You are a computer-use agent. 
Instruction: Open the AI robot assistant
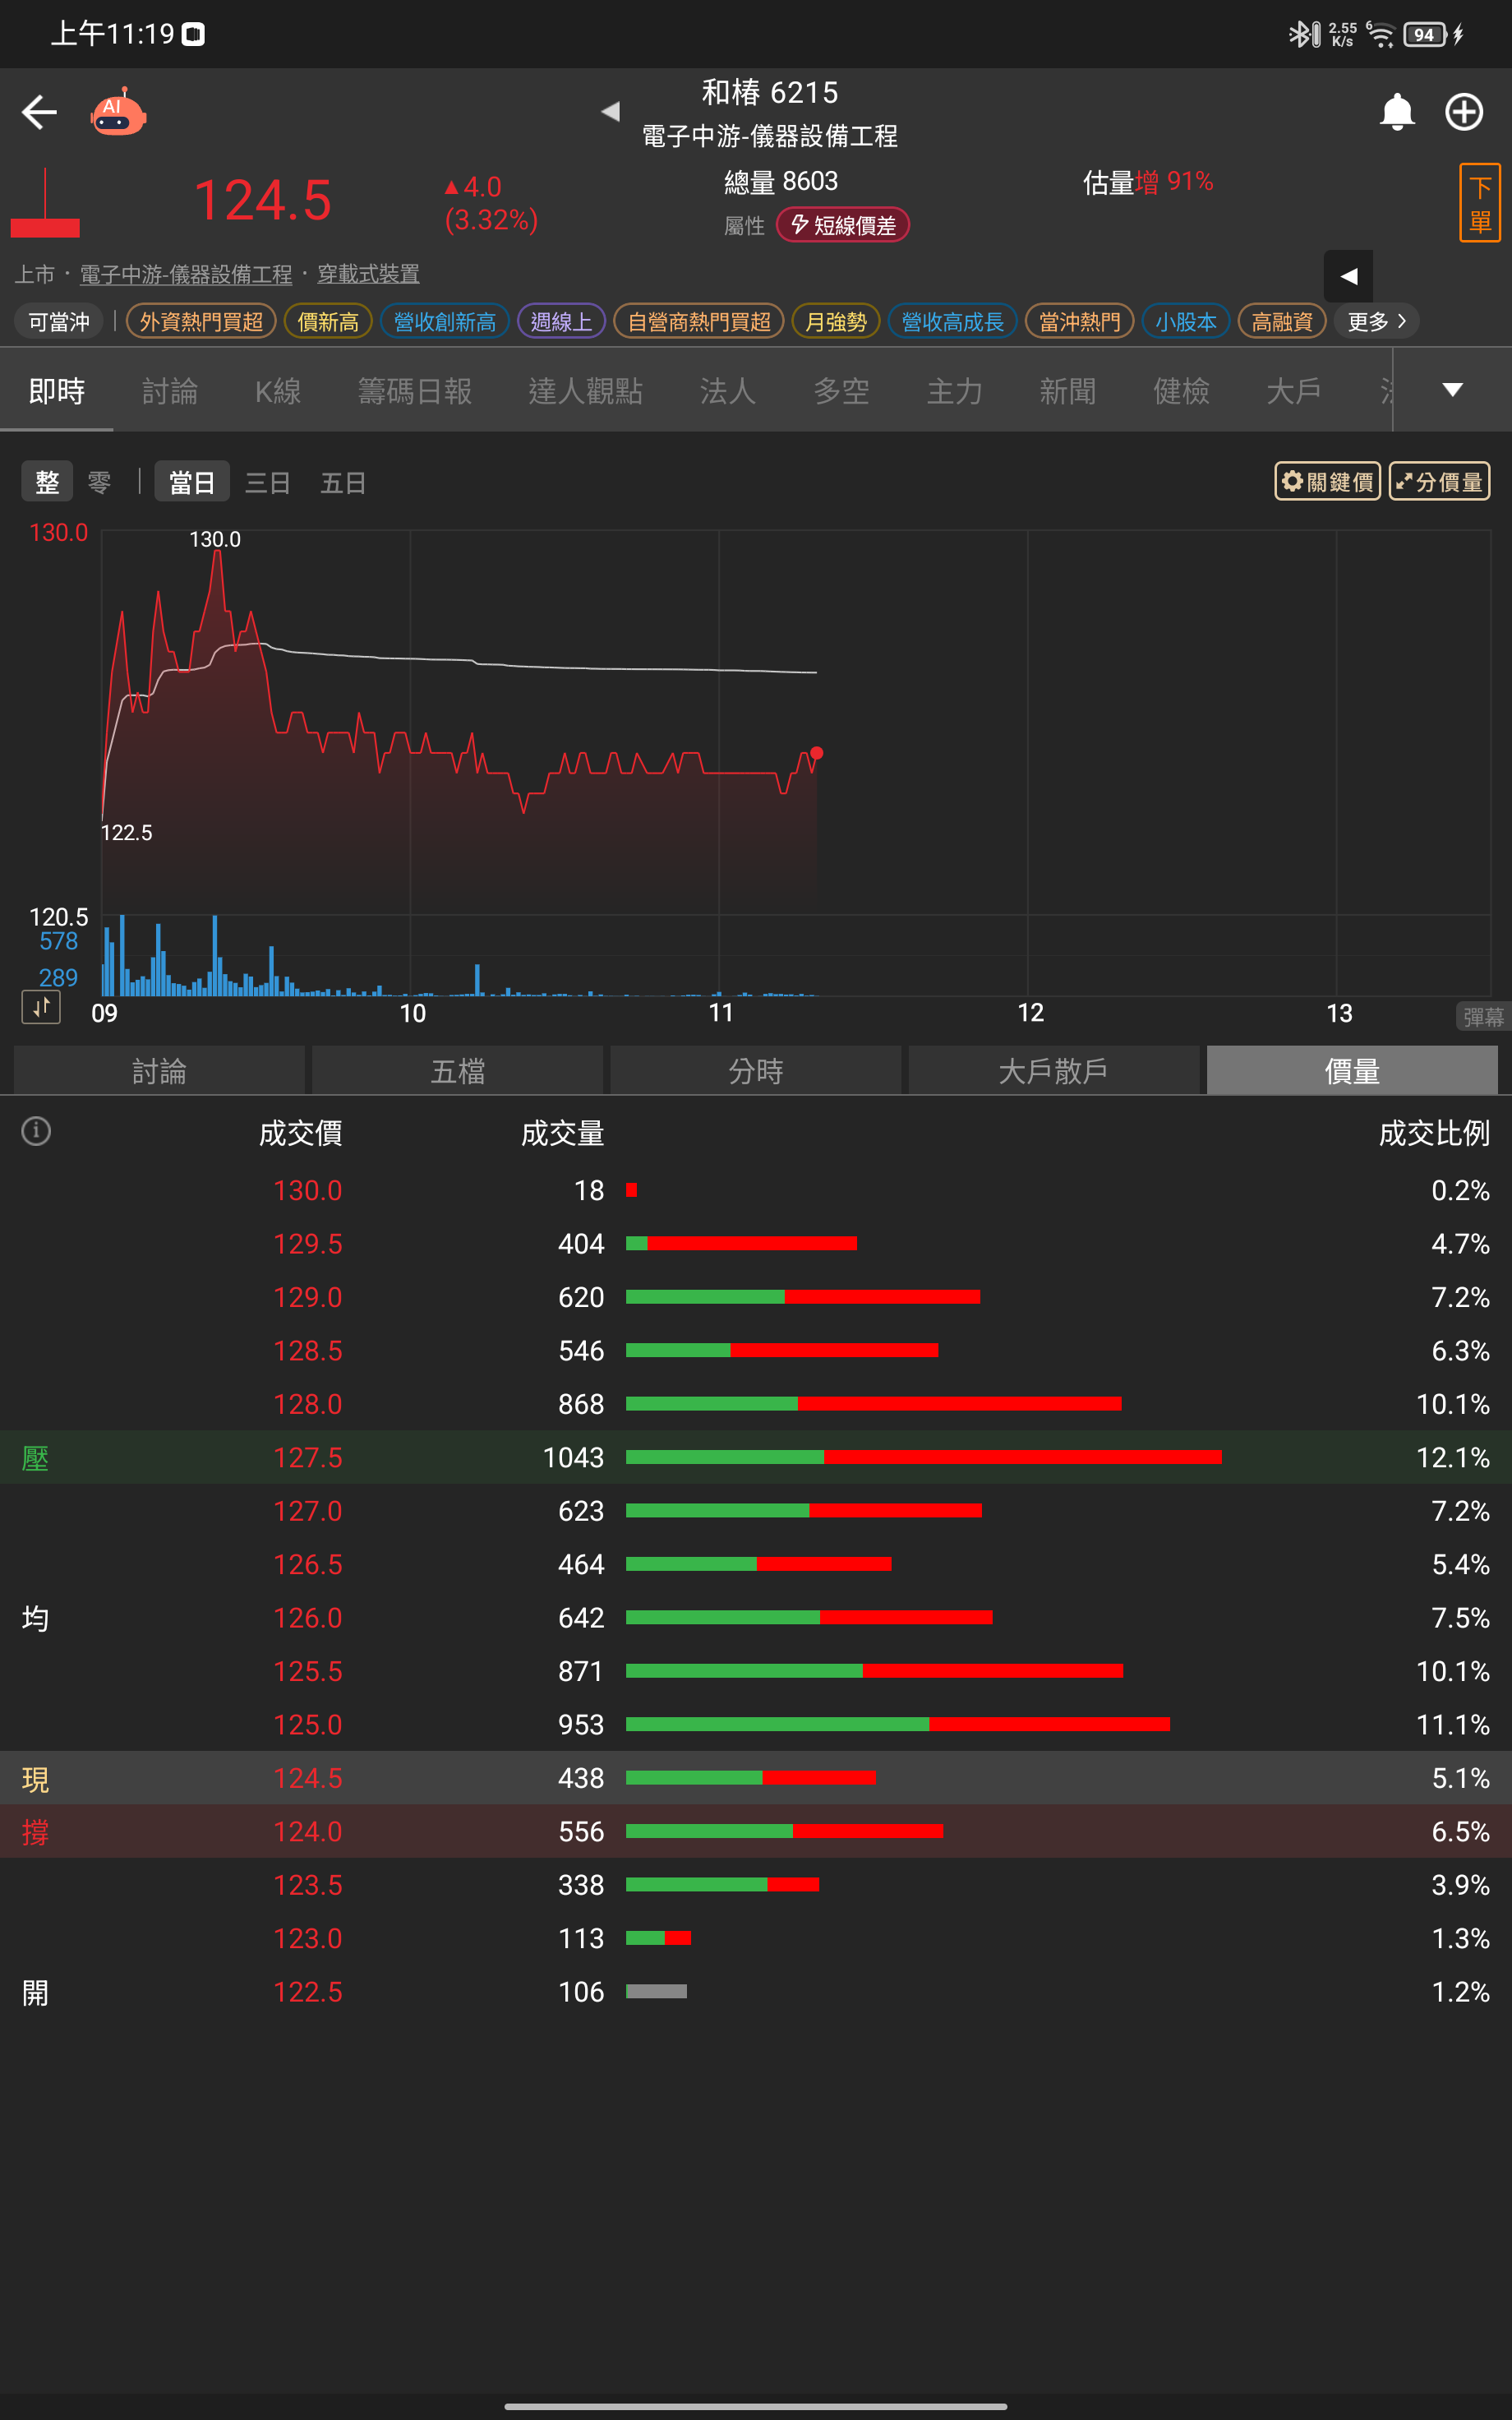pyautogui.click(x=118, y=113)
